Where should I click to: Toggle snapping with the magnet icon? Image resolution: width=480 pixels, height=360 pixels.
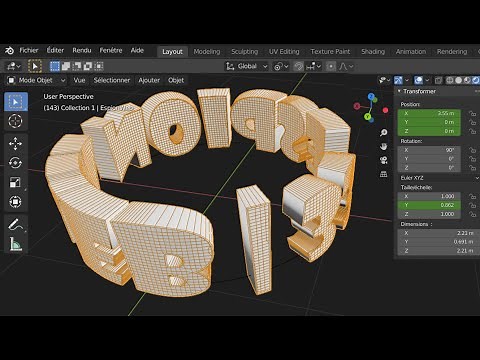click(298, 66)
